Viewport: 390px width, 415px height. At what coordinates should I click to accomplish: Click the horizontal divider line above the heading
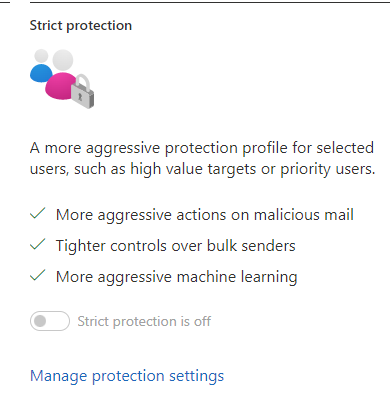[x=210, y=2]
